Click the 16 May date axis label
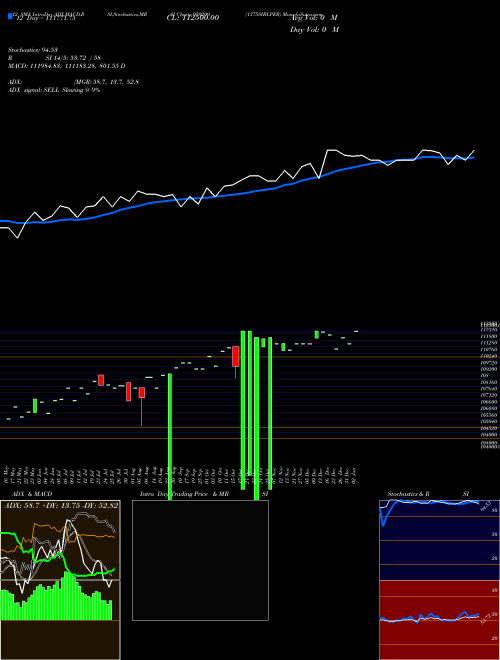The image size is (500, 660). point(6,475)
